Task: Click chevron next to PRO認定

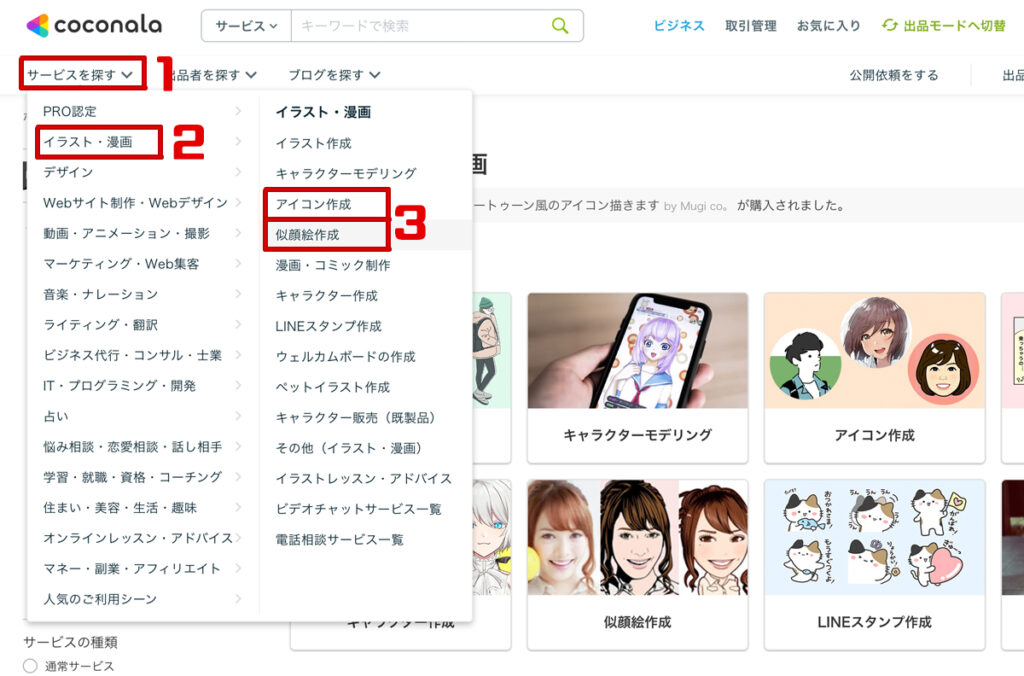Action: pos(238,111)
